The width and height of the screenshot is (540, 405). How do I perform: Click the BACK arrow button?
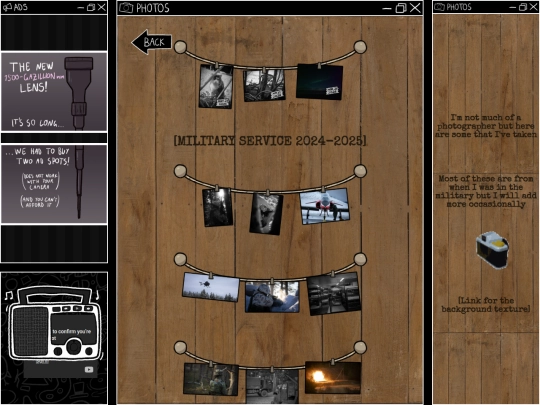152,42
